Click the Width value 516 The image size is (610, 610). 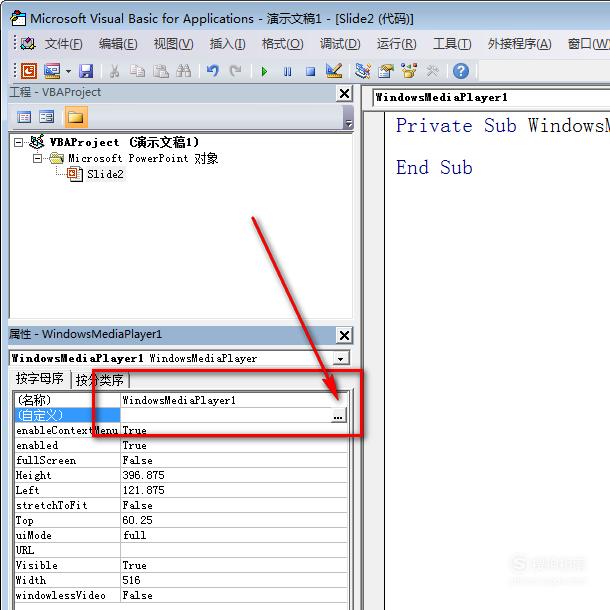point(233,580)
